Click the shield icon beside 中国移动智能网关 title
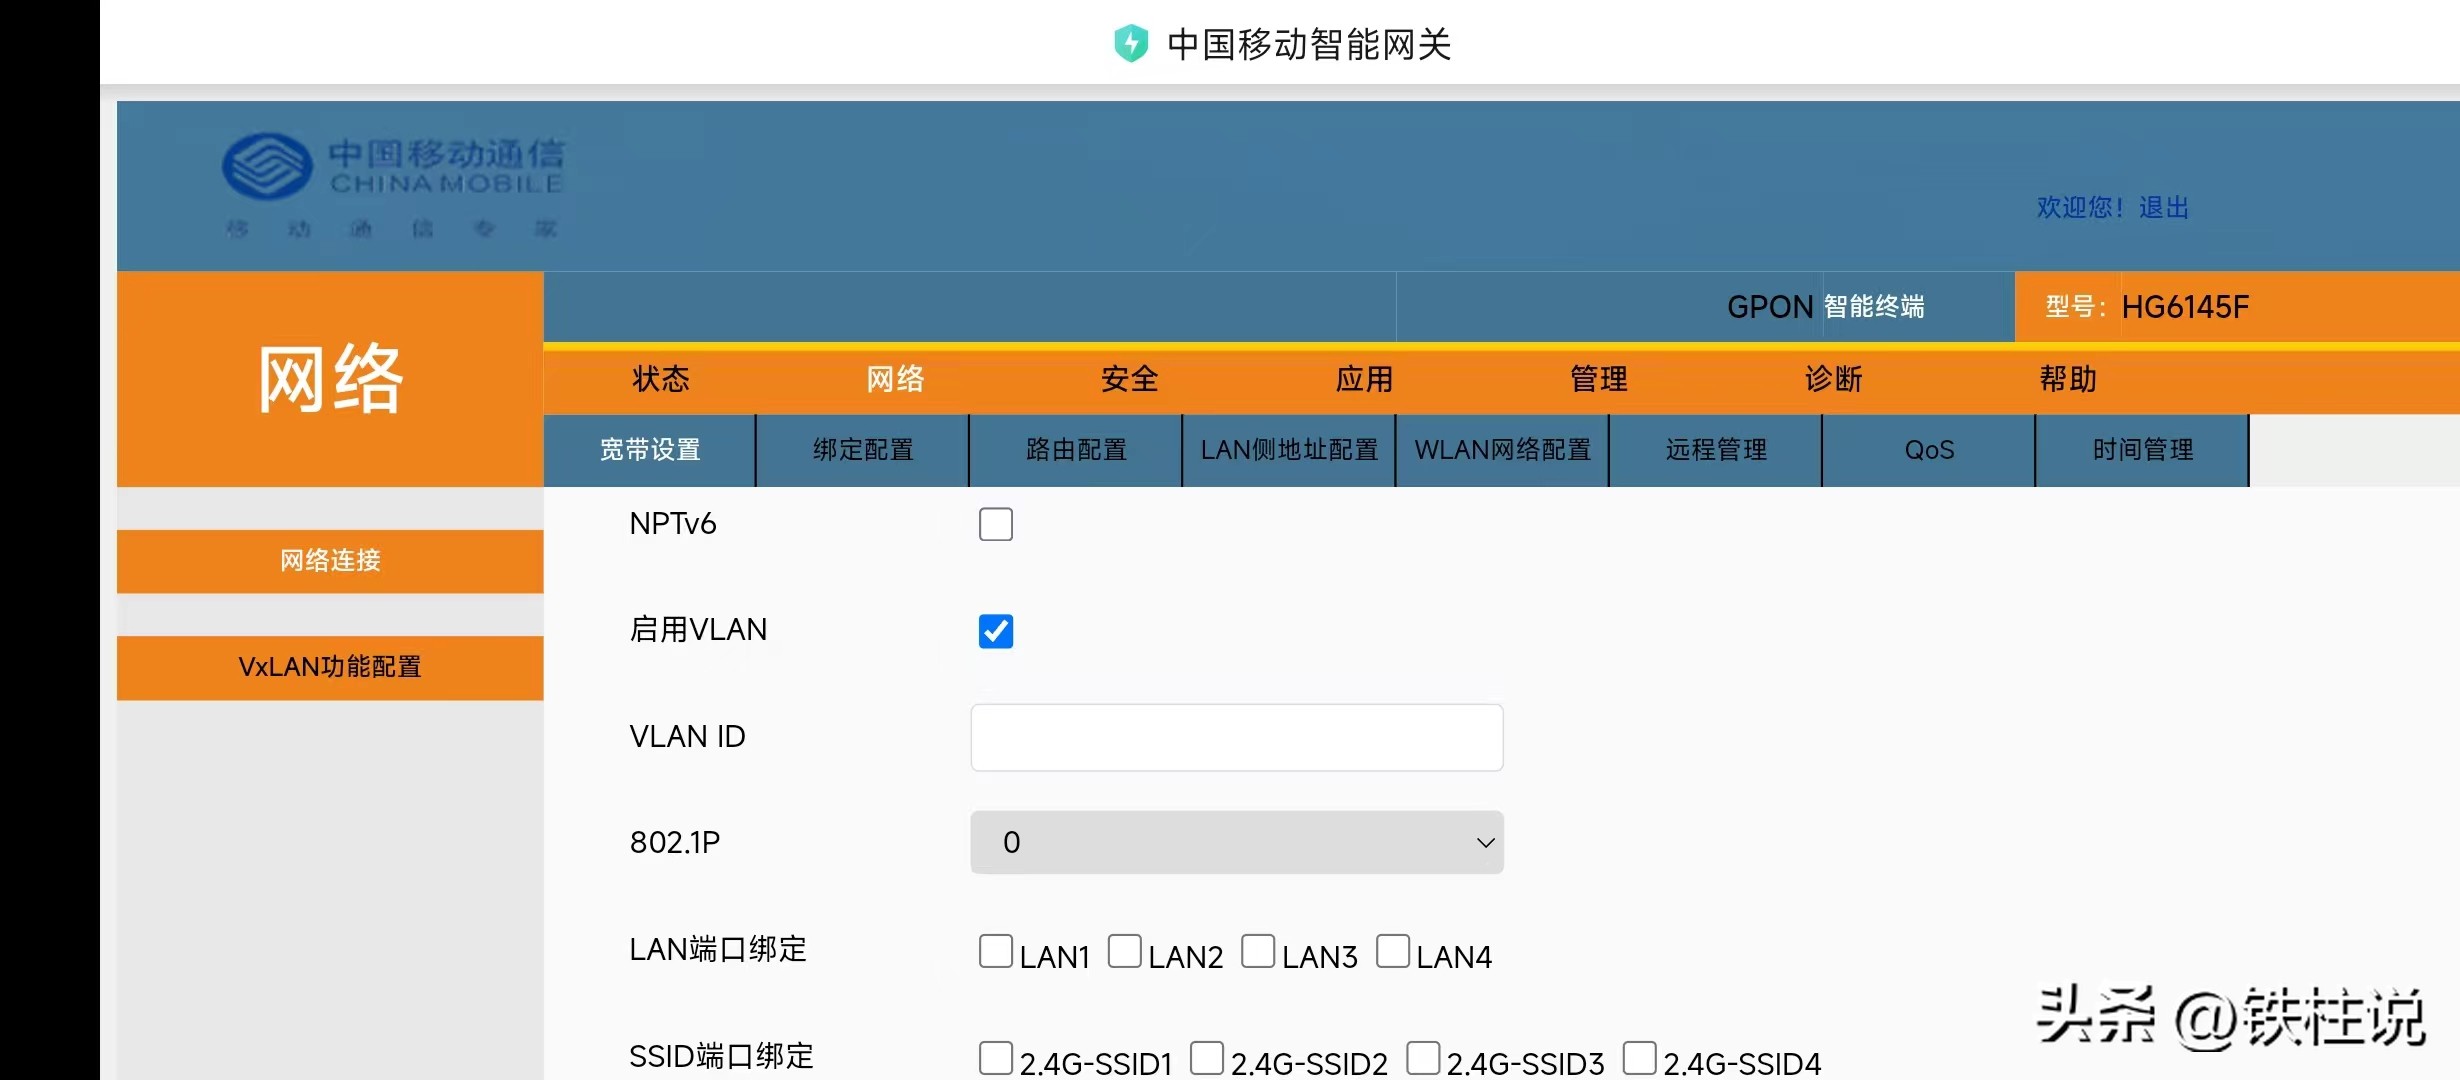This screenshot has width=2460, height=1080. (x=1131, y=43)
